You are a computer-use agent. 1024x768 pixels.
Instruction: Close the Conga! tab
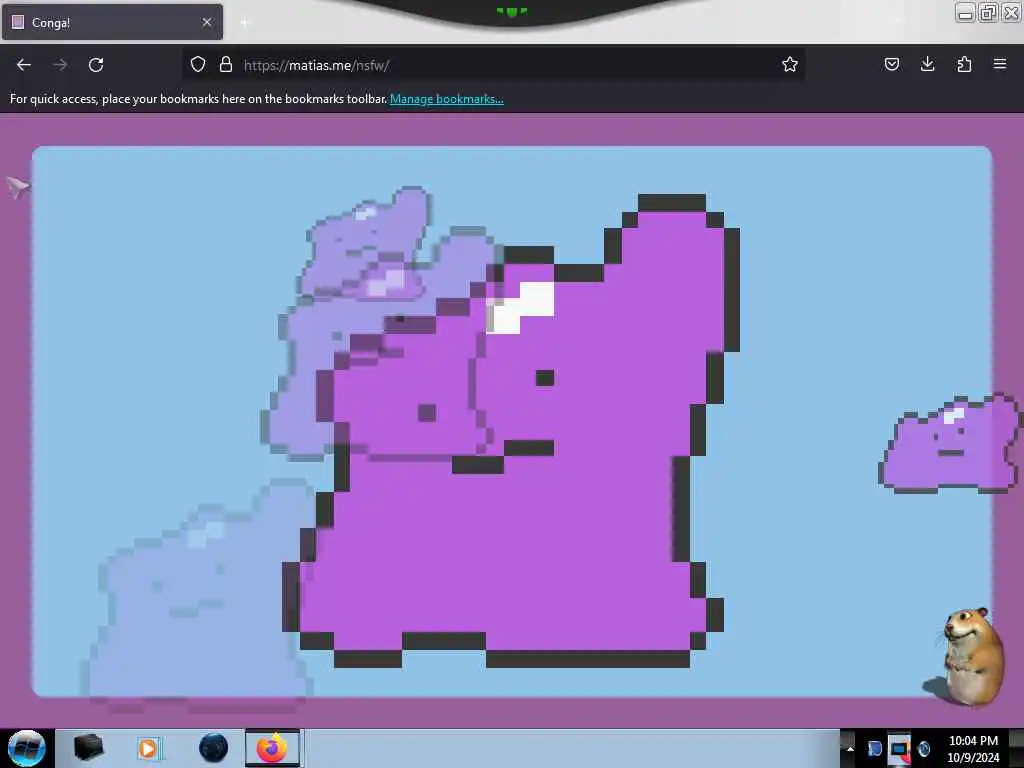pyautogui.click(x=207, y=22)
